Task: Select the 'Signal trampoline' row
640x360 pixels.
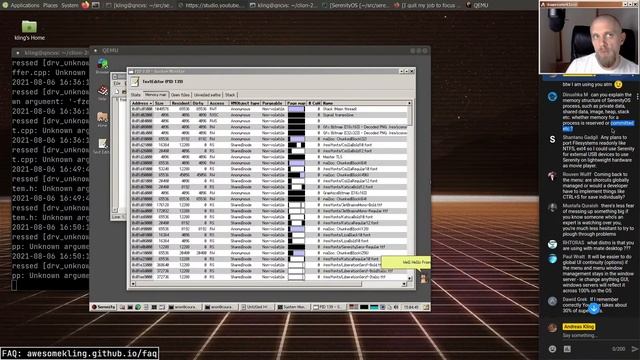Action: pyautogui.click(x=269, y=115)
